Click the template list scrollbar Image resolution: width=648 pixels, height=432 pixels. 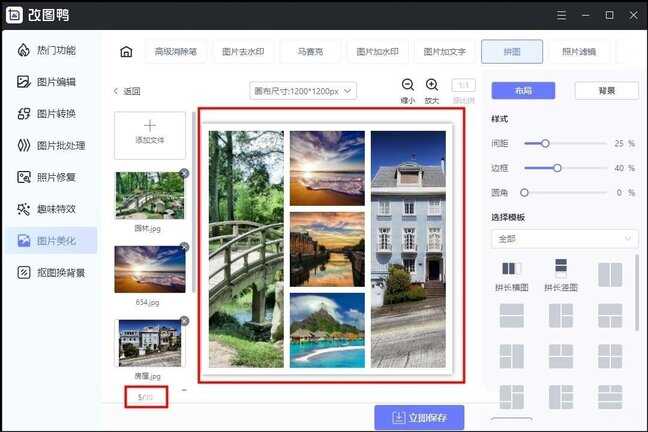point(637,292)
